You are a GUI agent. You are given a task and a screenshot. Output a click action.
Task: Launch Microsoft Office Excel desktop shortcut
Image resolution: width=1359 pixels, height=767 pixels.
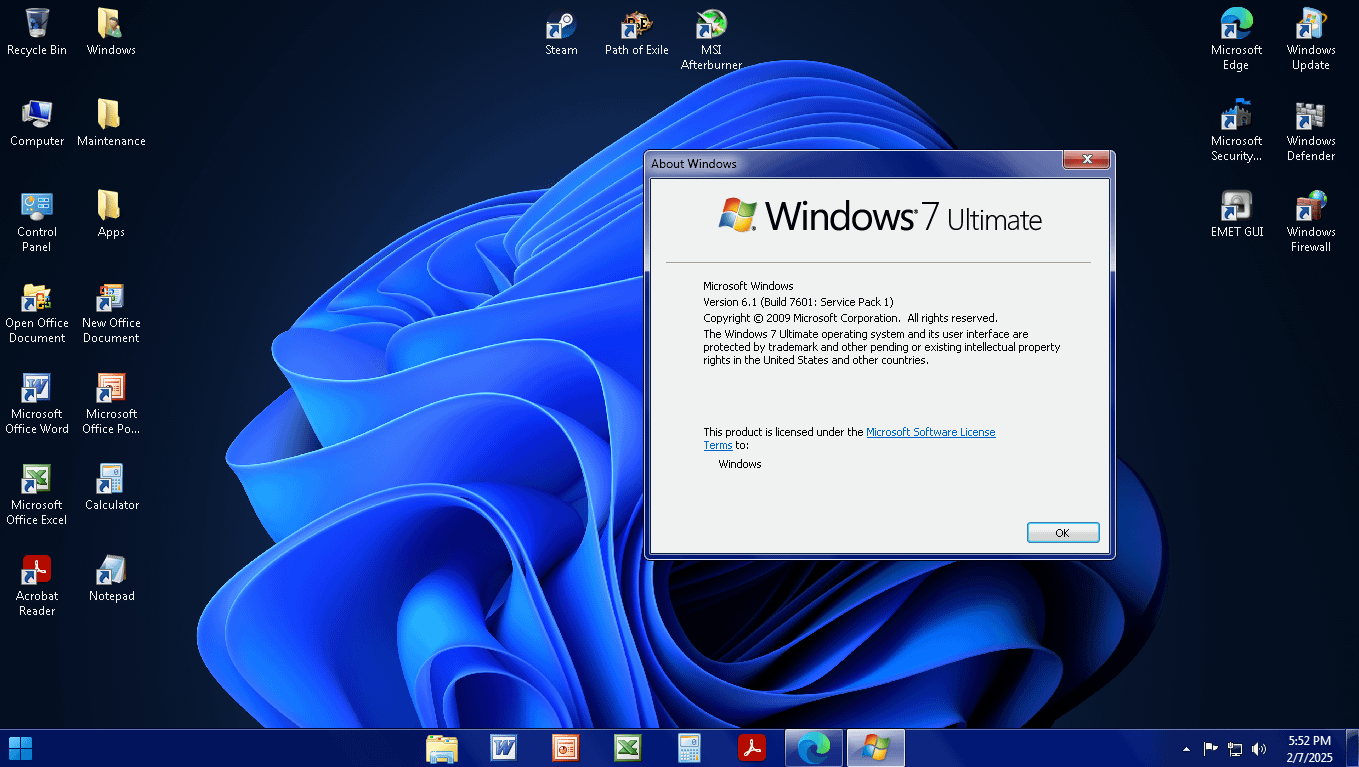click(37, 481)
